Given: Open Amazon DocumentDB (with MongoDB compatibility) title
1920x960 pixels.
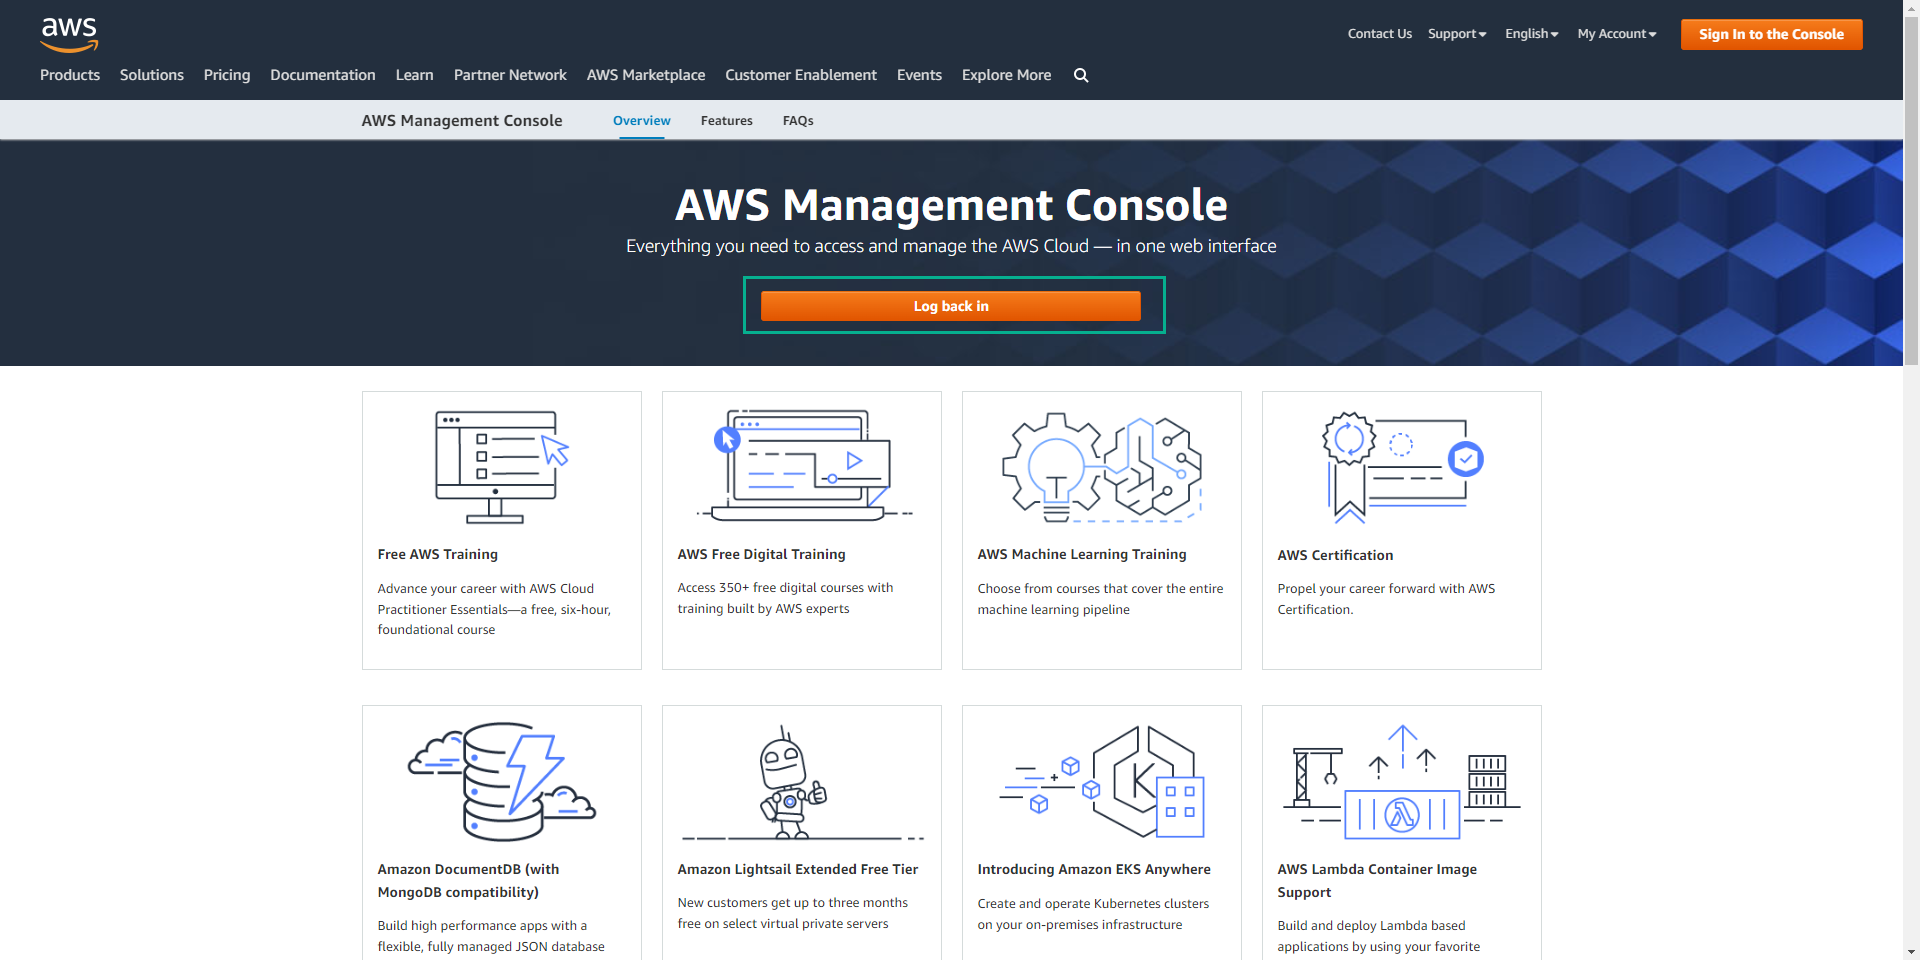Looking at the screenshot, I should click(468, 881).
